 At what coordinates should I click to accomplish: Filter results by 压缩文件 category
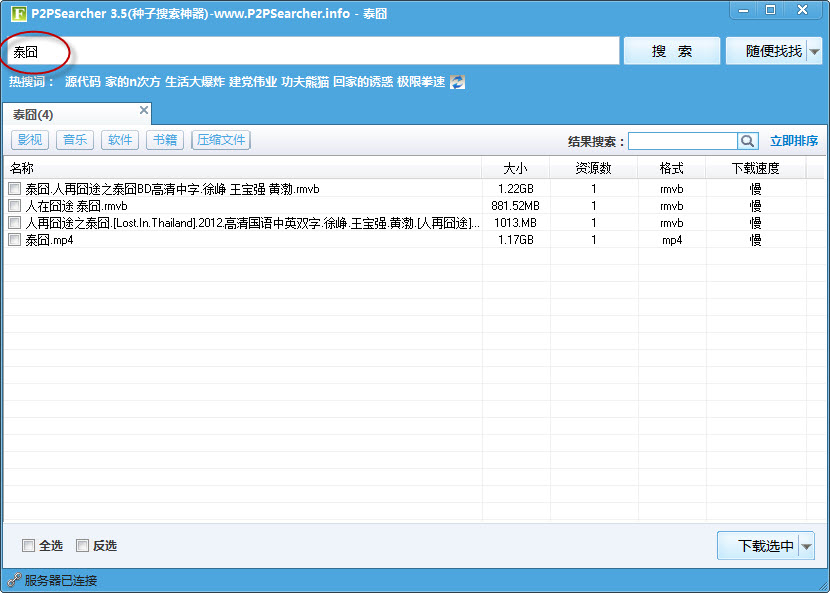[221, 140]
